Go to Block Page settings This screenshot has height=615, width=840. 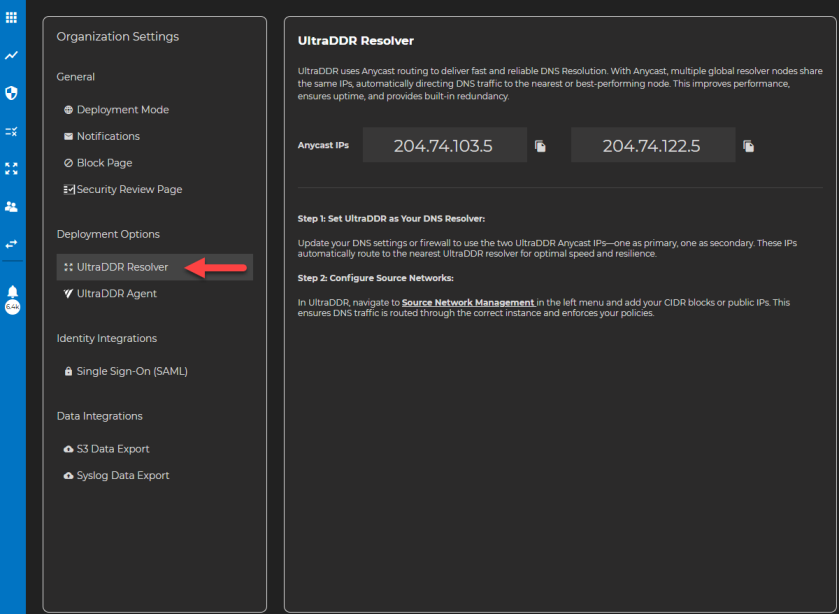(104, 163)
